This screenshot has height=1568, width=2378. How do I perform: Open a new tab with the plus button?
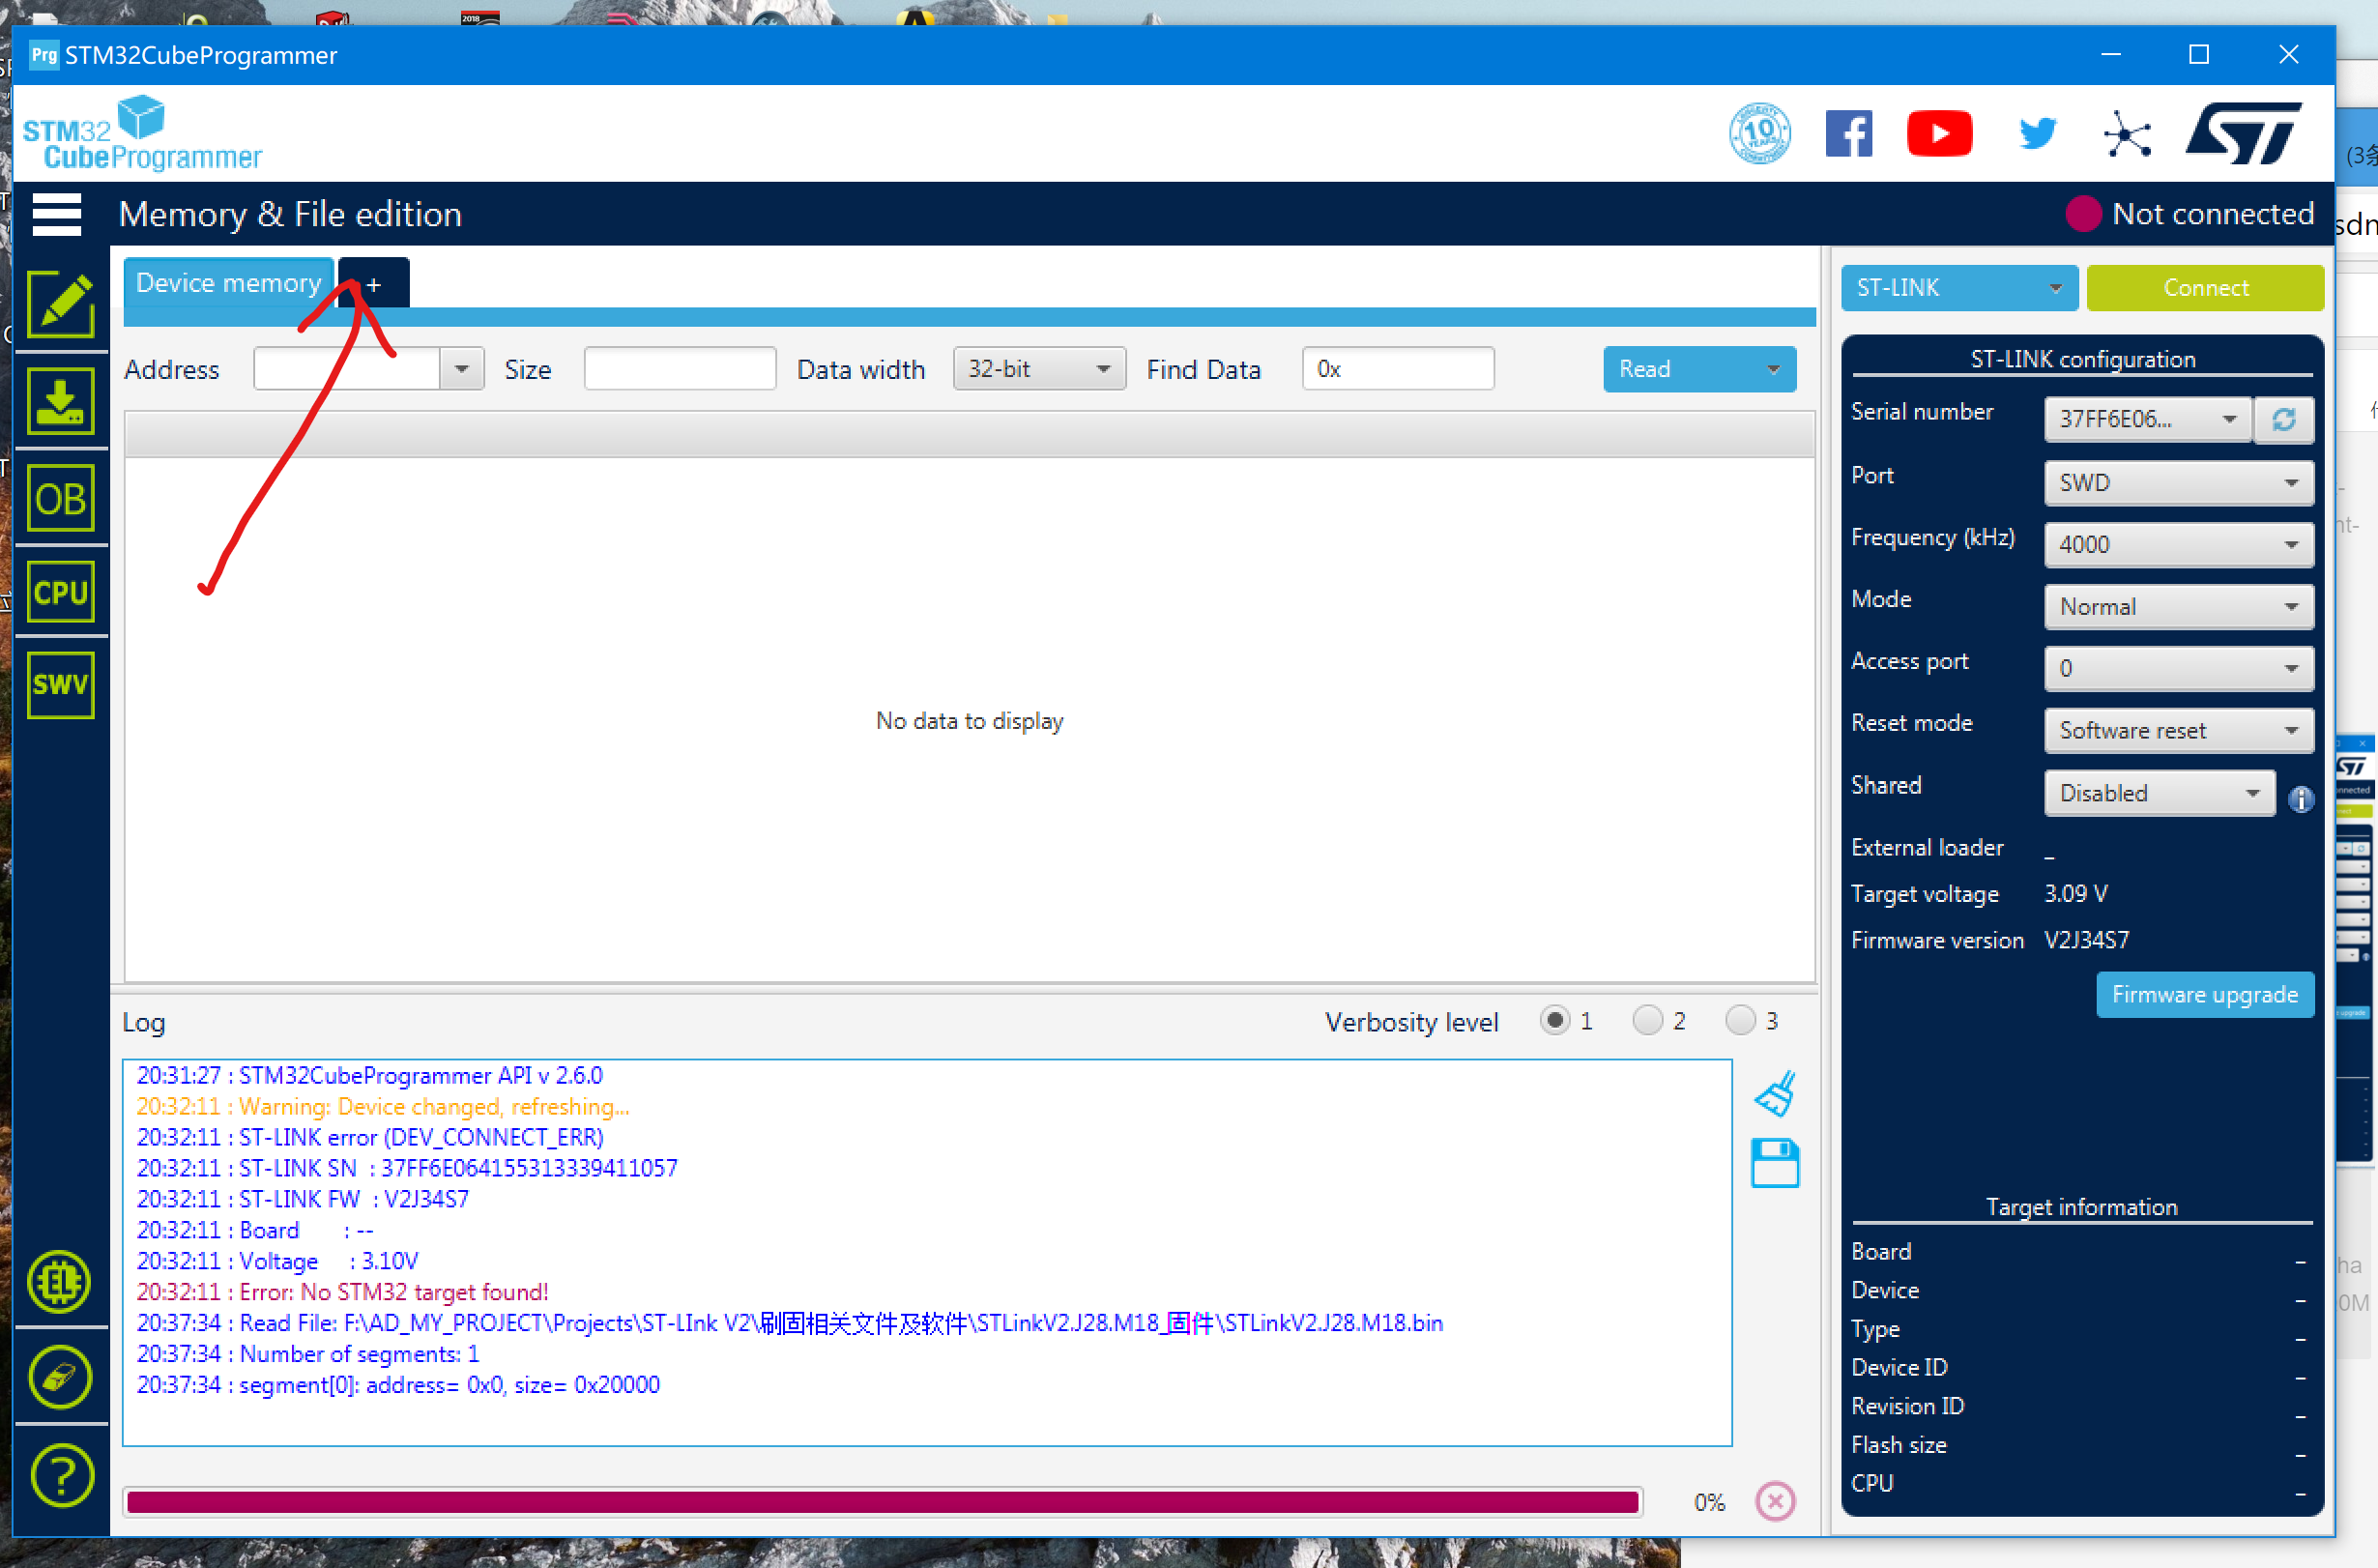click(373, 283)
